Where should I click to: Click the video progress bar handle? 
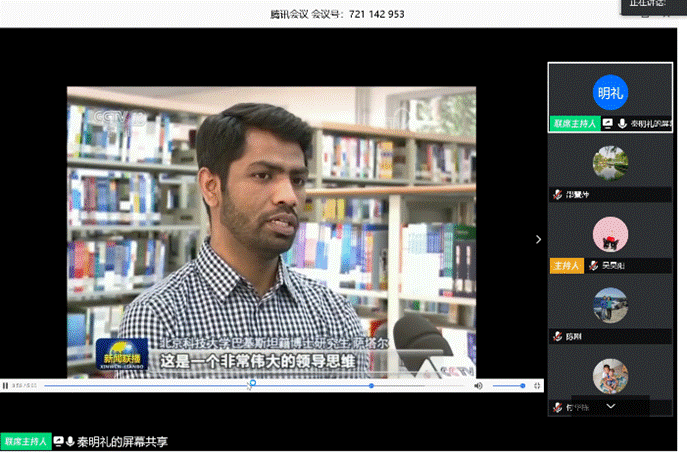click(252, 384)
